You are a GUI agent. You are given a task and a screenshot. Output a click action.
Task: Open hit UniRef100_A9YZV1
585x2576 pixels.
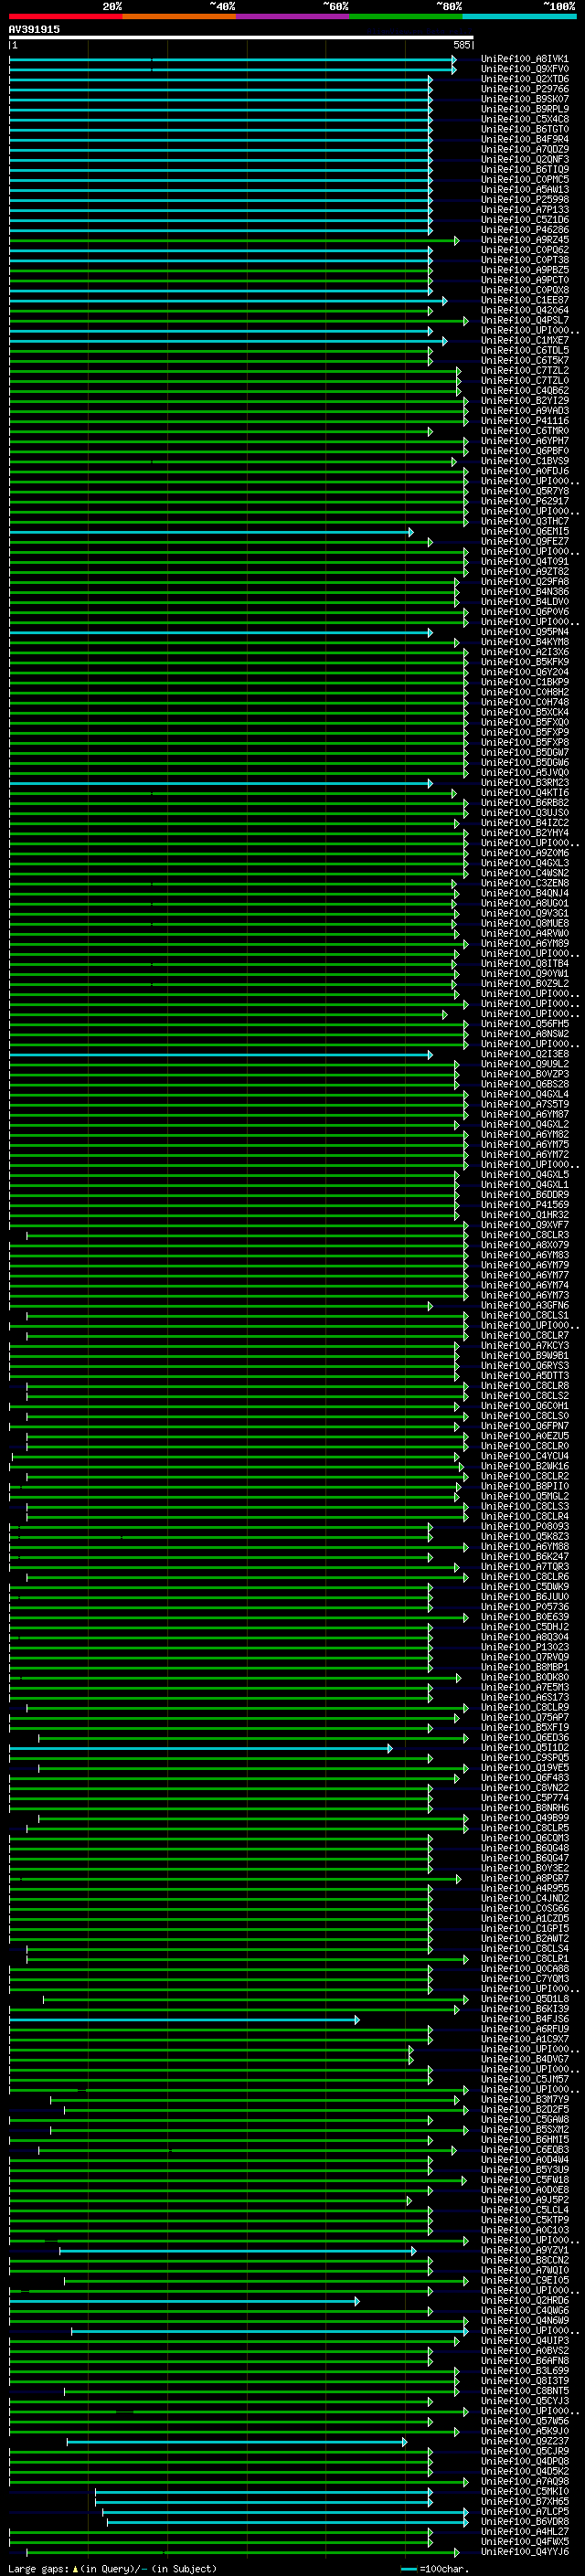point(524,2250)
